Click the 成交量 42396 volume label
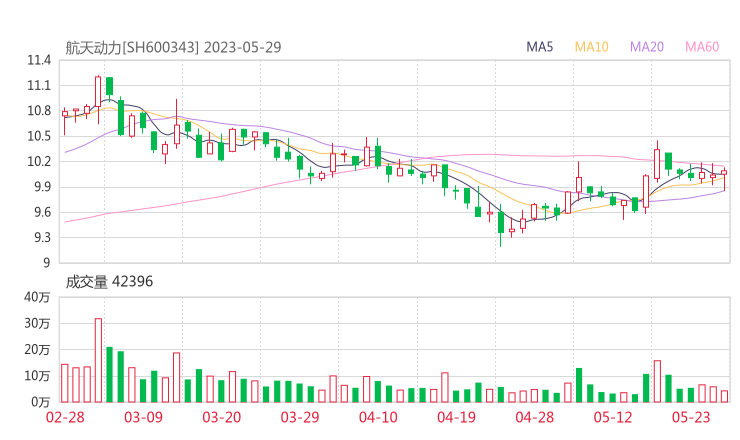Viewport: 740px width, 440px height. point(109,282)
